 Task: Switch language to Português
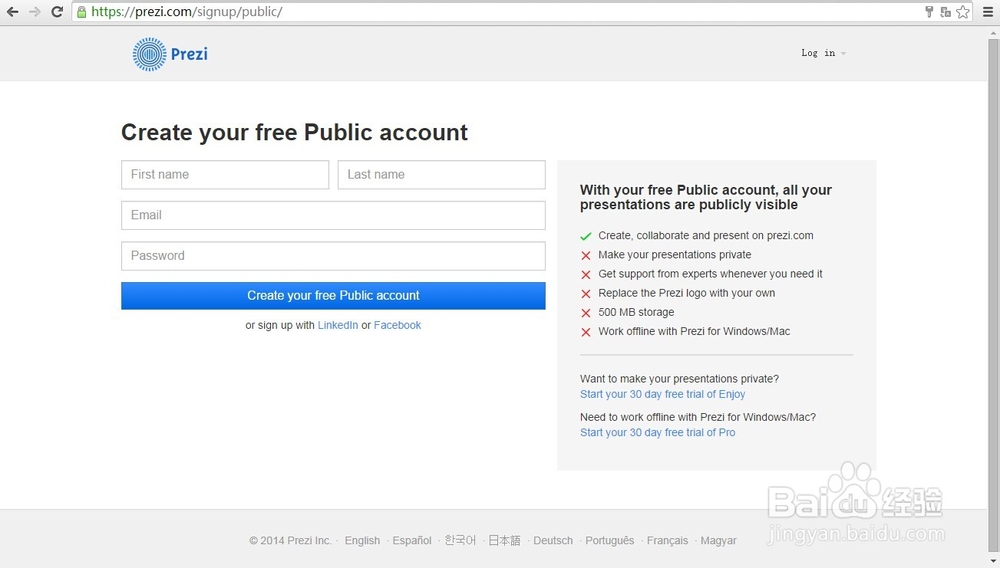tap(610, 541)
